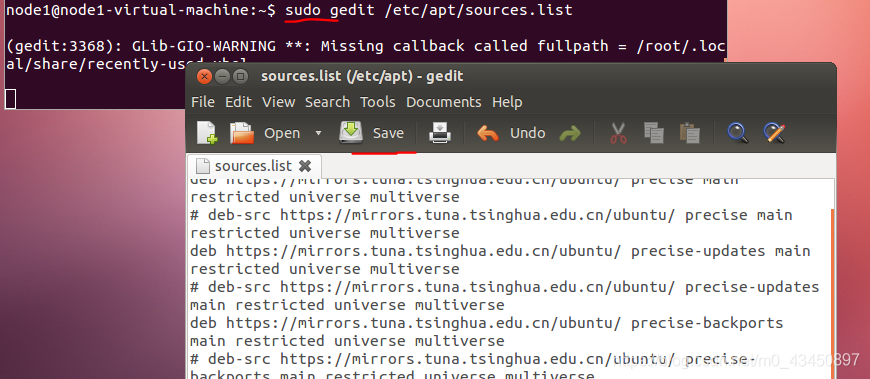Click the gedit window title text
This screenshot has height=379, width=870.
362,76
